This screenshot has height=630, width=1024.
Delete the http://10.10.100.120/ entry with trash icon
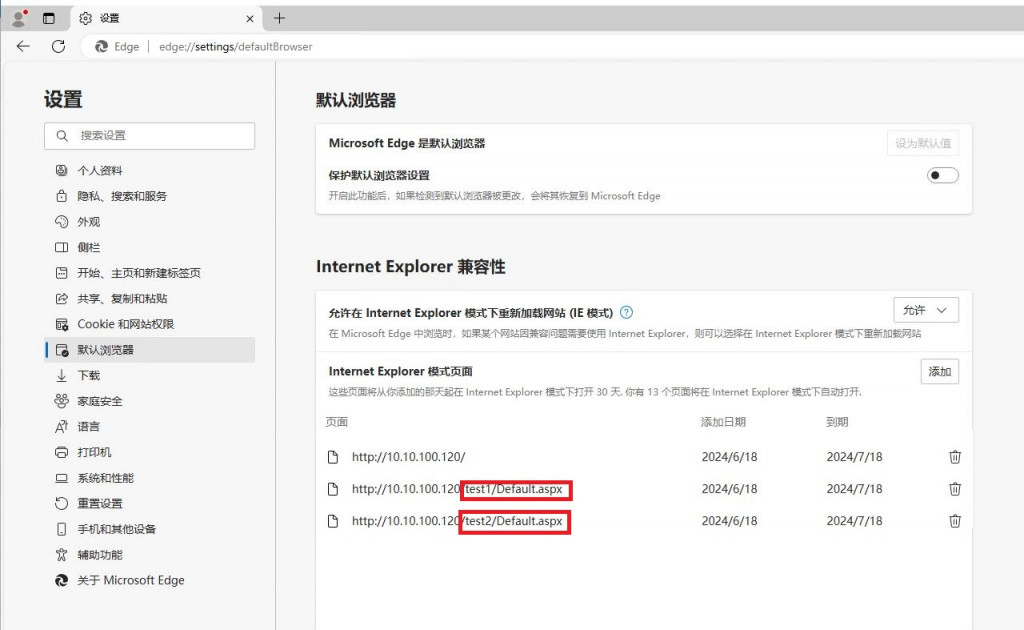955,457
